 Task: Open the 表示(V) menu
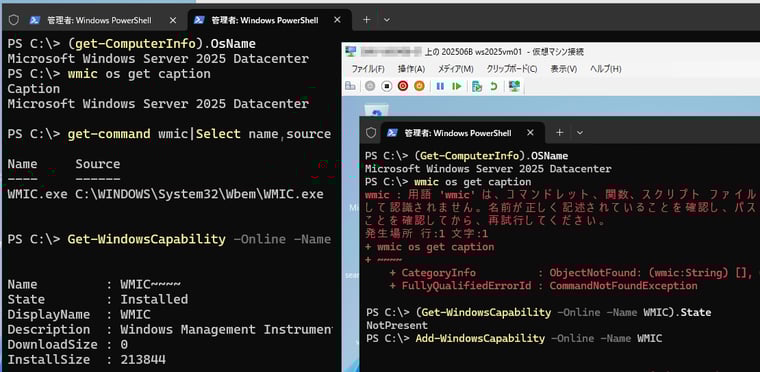(x=564, y=69)
